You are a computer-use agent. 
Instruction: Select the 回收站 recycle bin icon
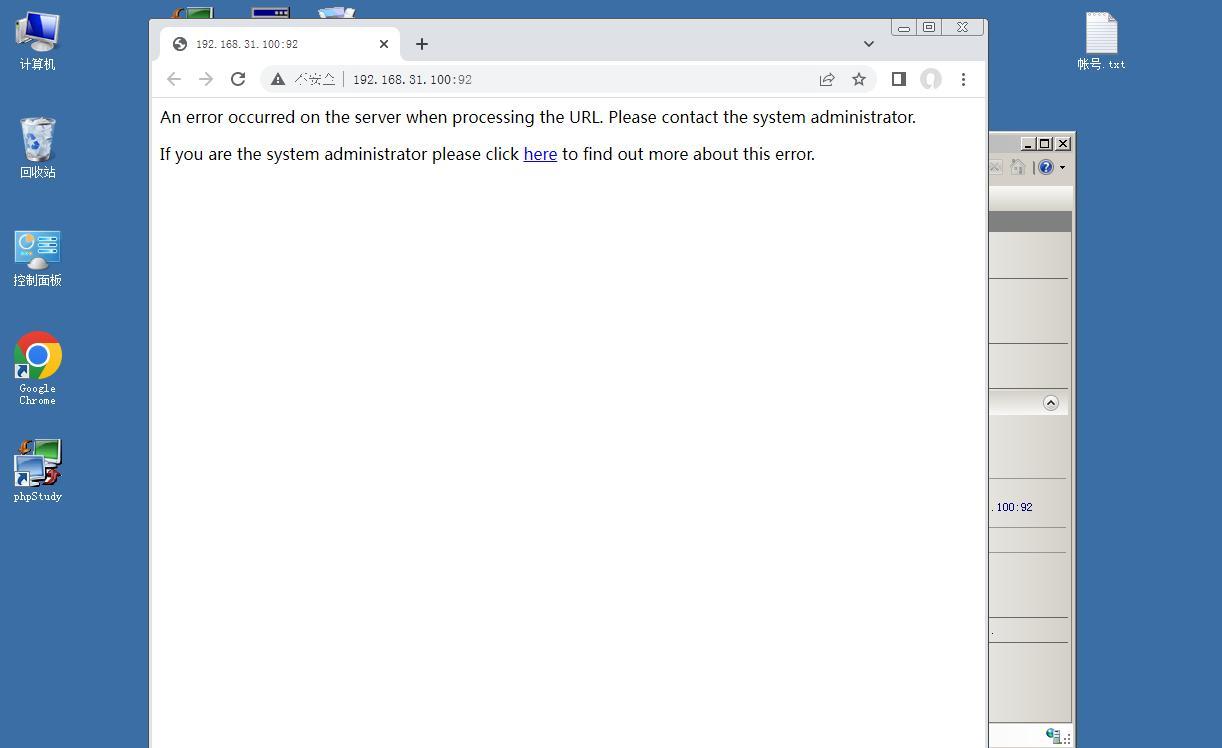pyautogui.click(x=37, y=148)
